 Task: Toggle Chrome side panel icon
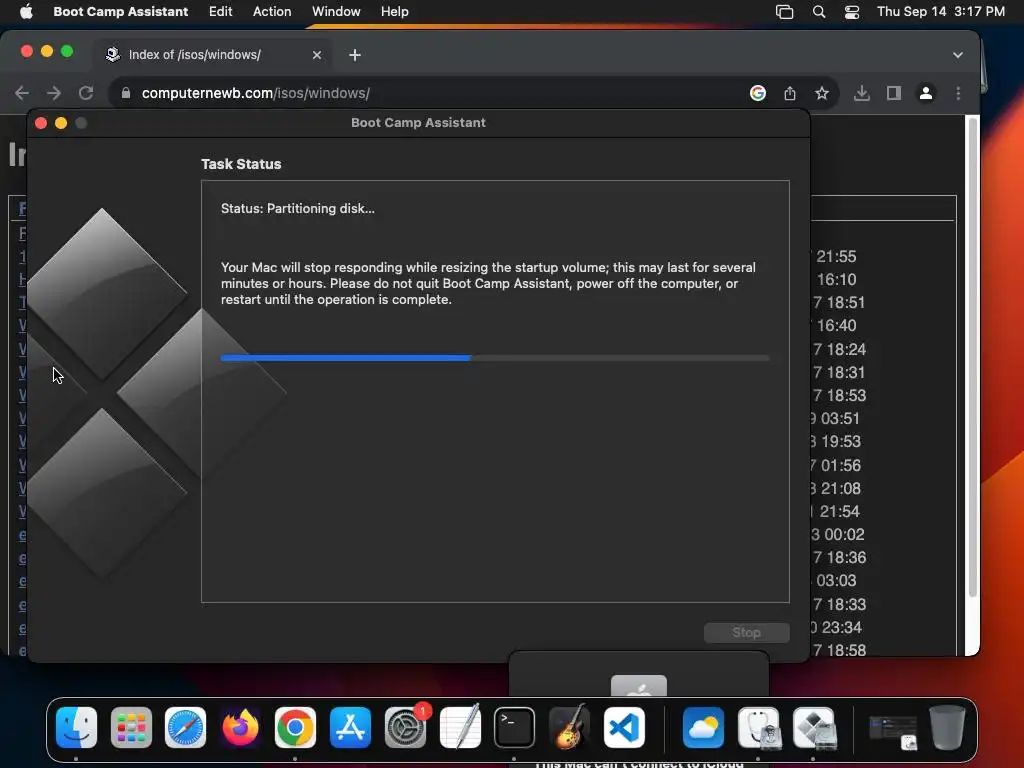(x=893, y=93)
